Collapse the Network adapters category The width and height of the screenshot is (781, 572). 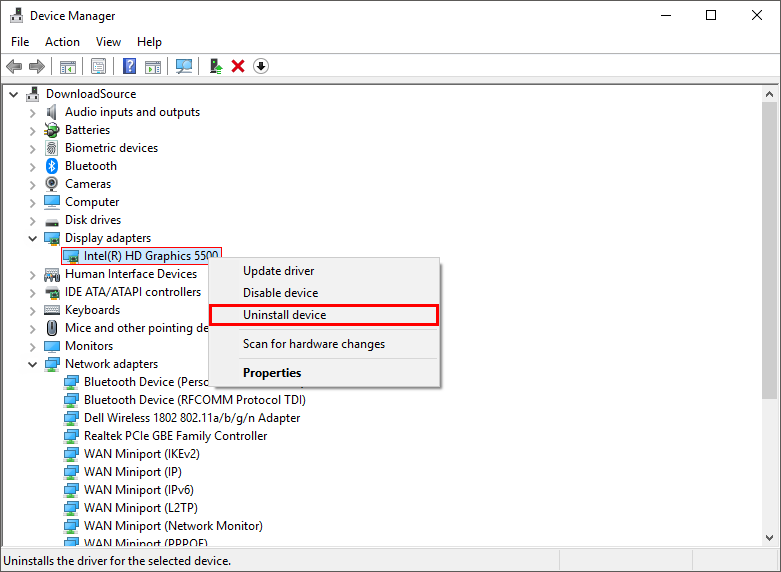pyautogui.click(x=33, y=364)
